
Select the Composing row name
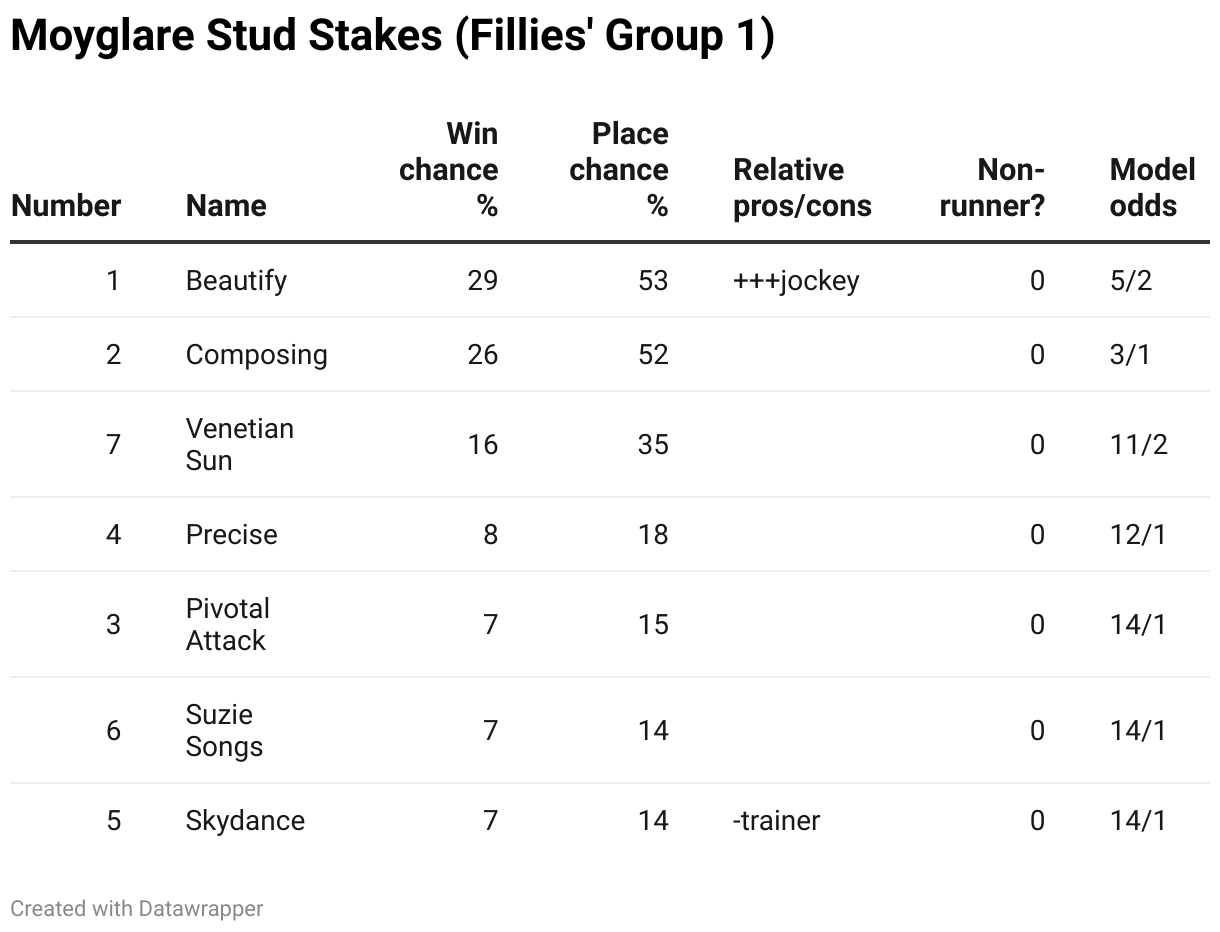257,355
